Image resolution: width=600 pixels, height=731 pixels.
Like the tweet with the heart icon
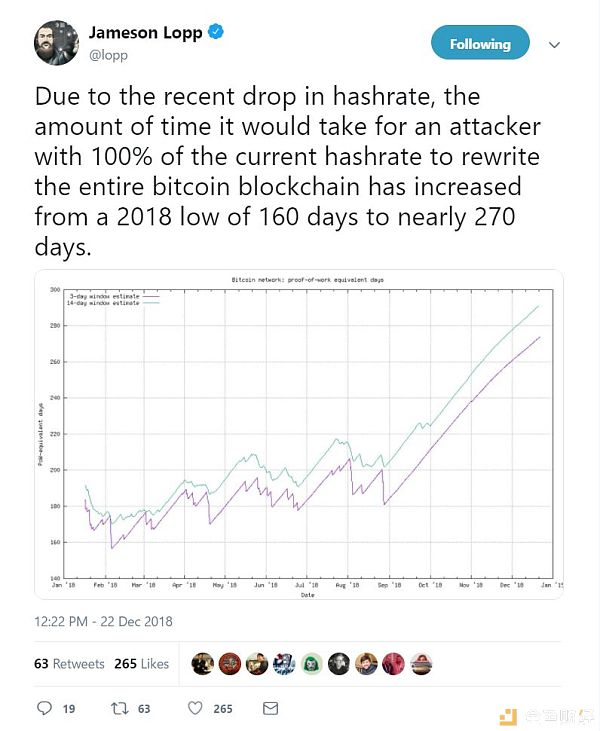[195, 708]
